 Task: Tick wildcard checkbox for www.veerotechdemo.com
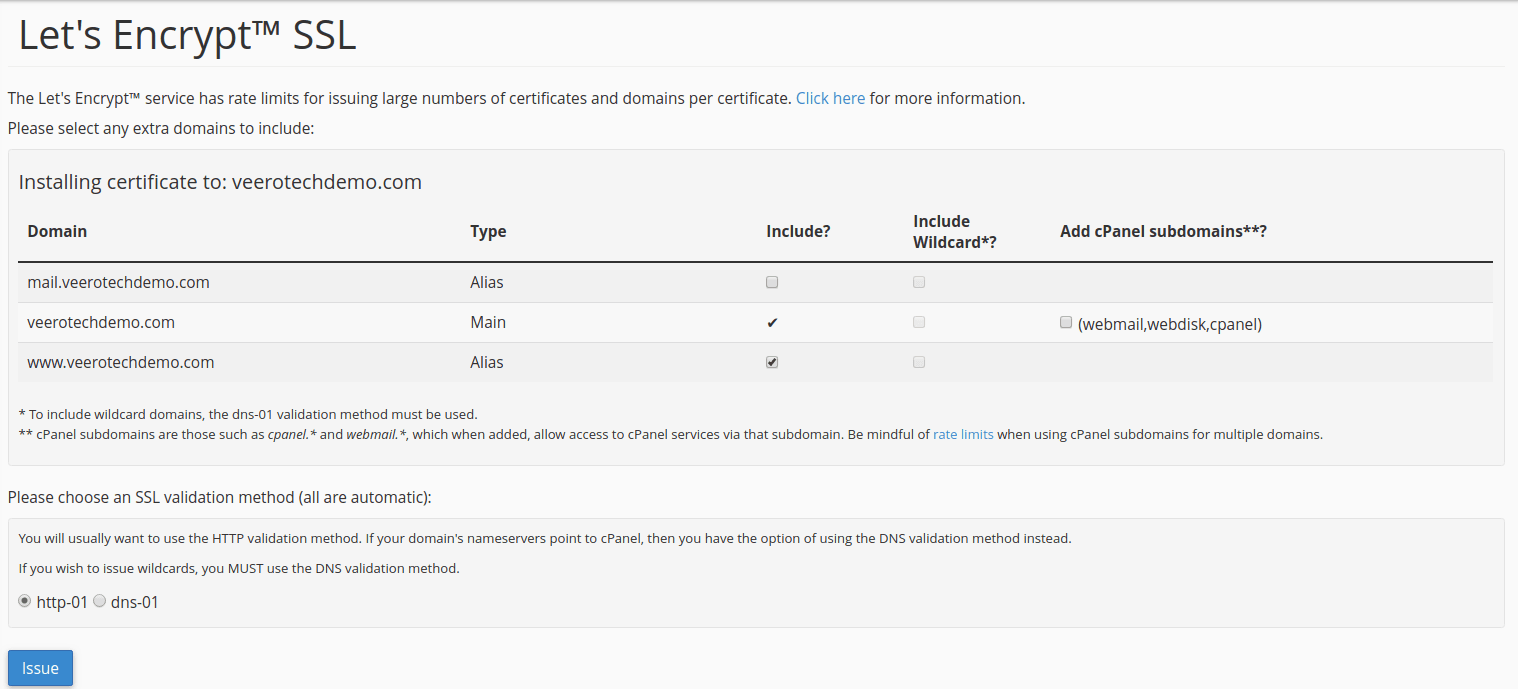(x=919, y=362)
